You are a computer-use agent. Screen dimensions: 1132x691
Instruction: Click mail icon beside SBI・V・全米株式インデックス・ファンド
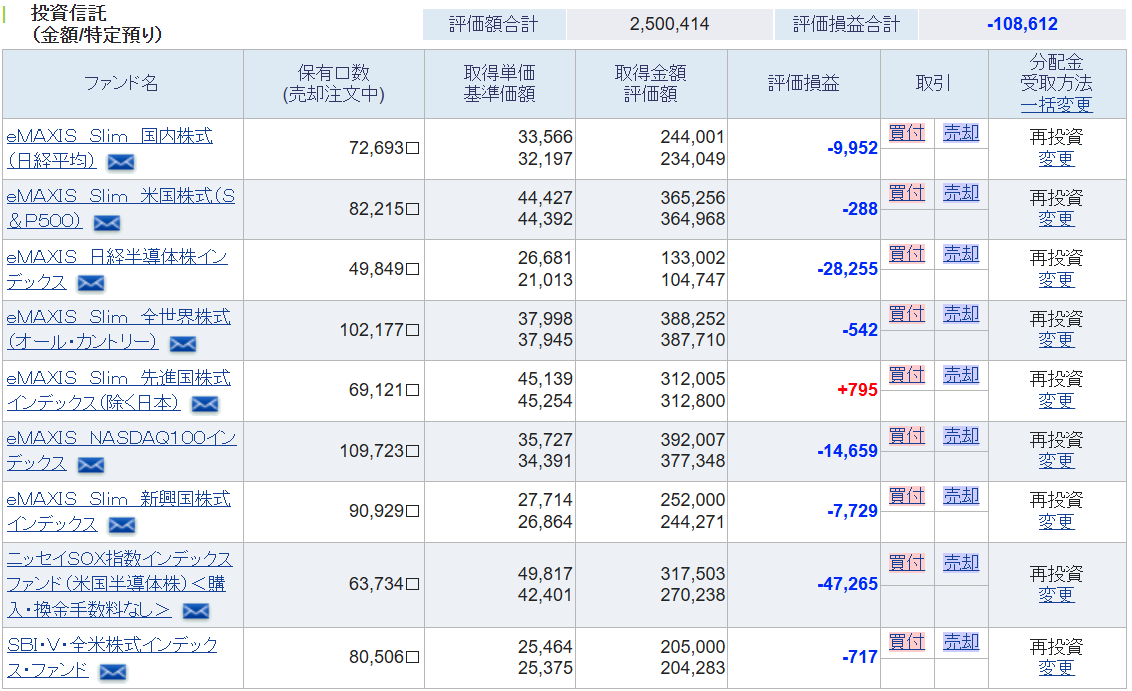tap(113, 672)
